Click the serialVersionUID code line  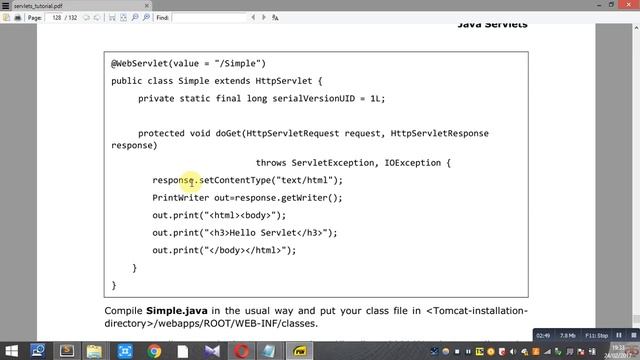[261, 98]
